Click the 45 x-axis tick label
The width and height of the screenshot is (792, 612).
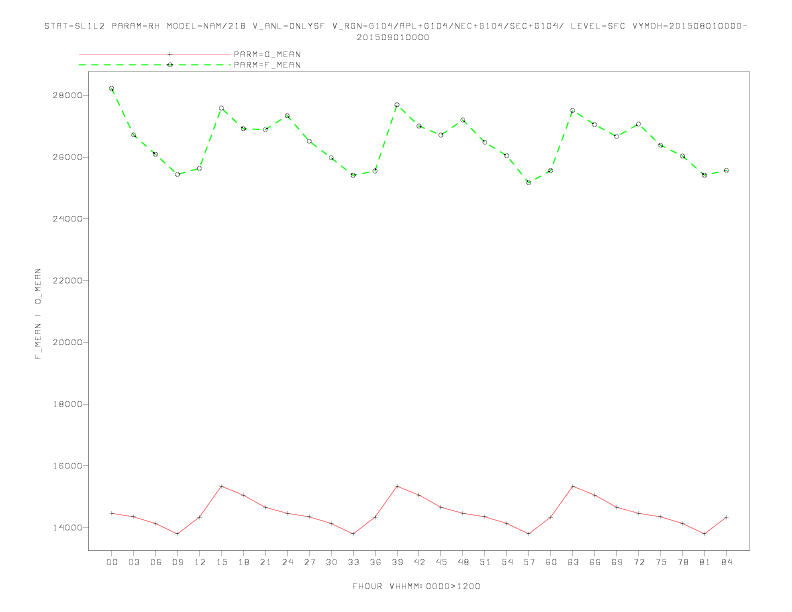[441, 562]
